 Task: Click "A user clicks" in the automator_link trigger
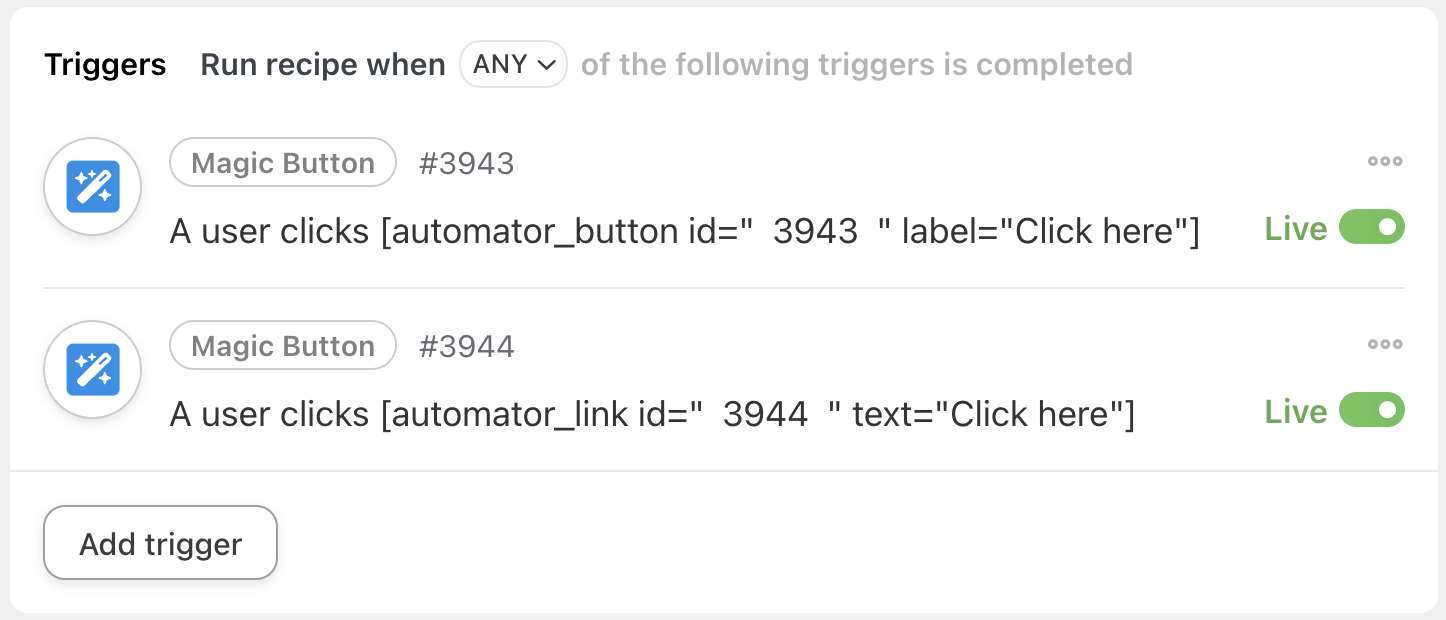pos(269,415)
